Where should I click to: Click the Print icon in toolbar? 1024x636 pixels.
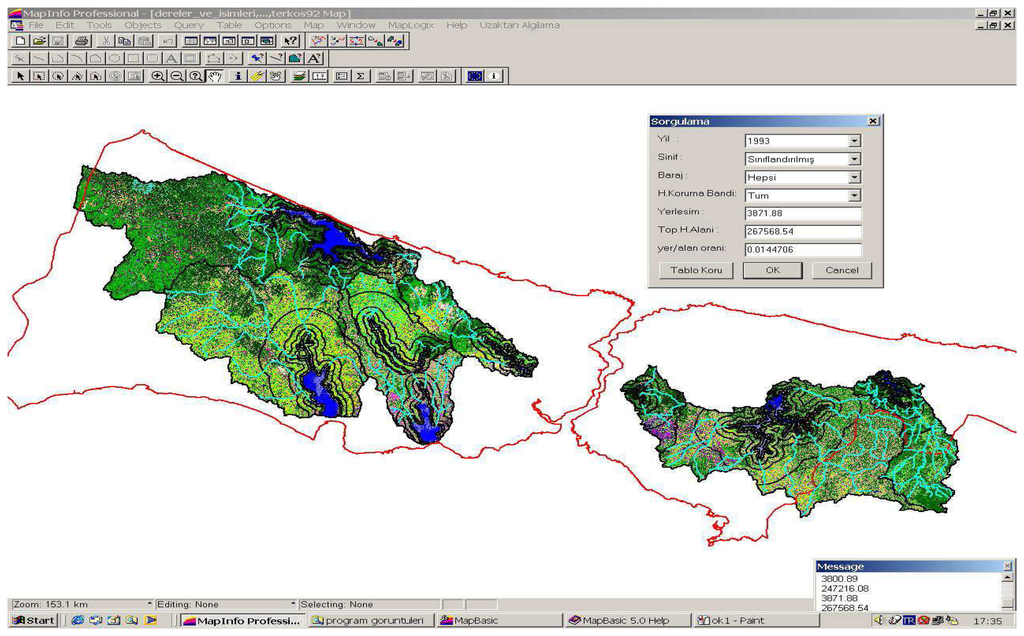coord(82,41)
